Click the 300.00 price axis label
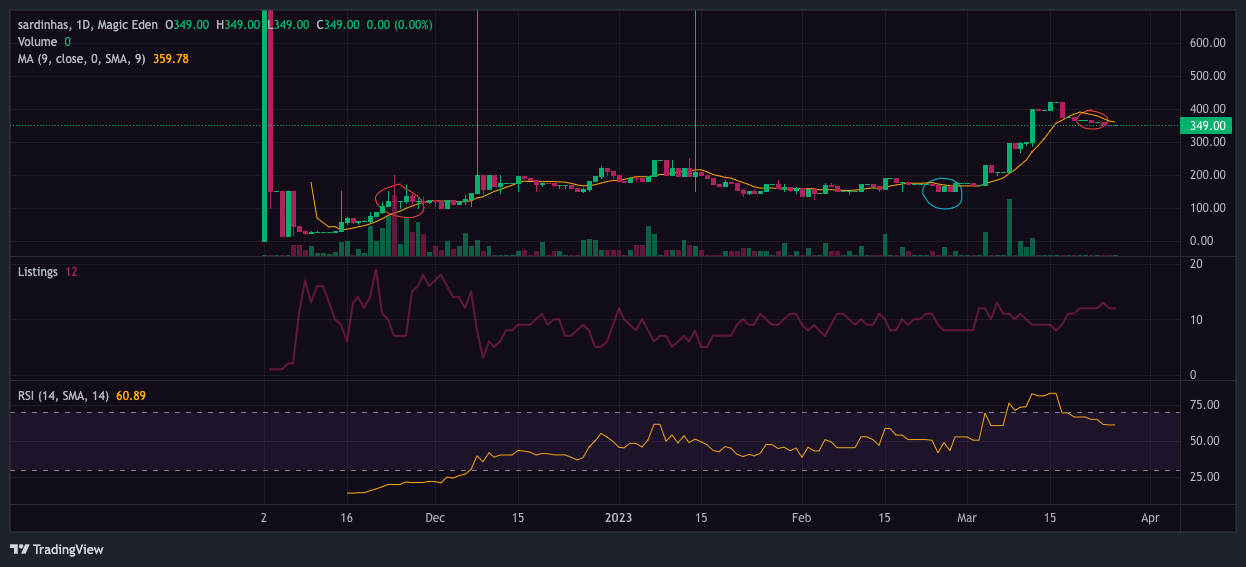 pyautogui.click(x=1208, y=142)
